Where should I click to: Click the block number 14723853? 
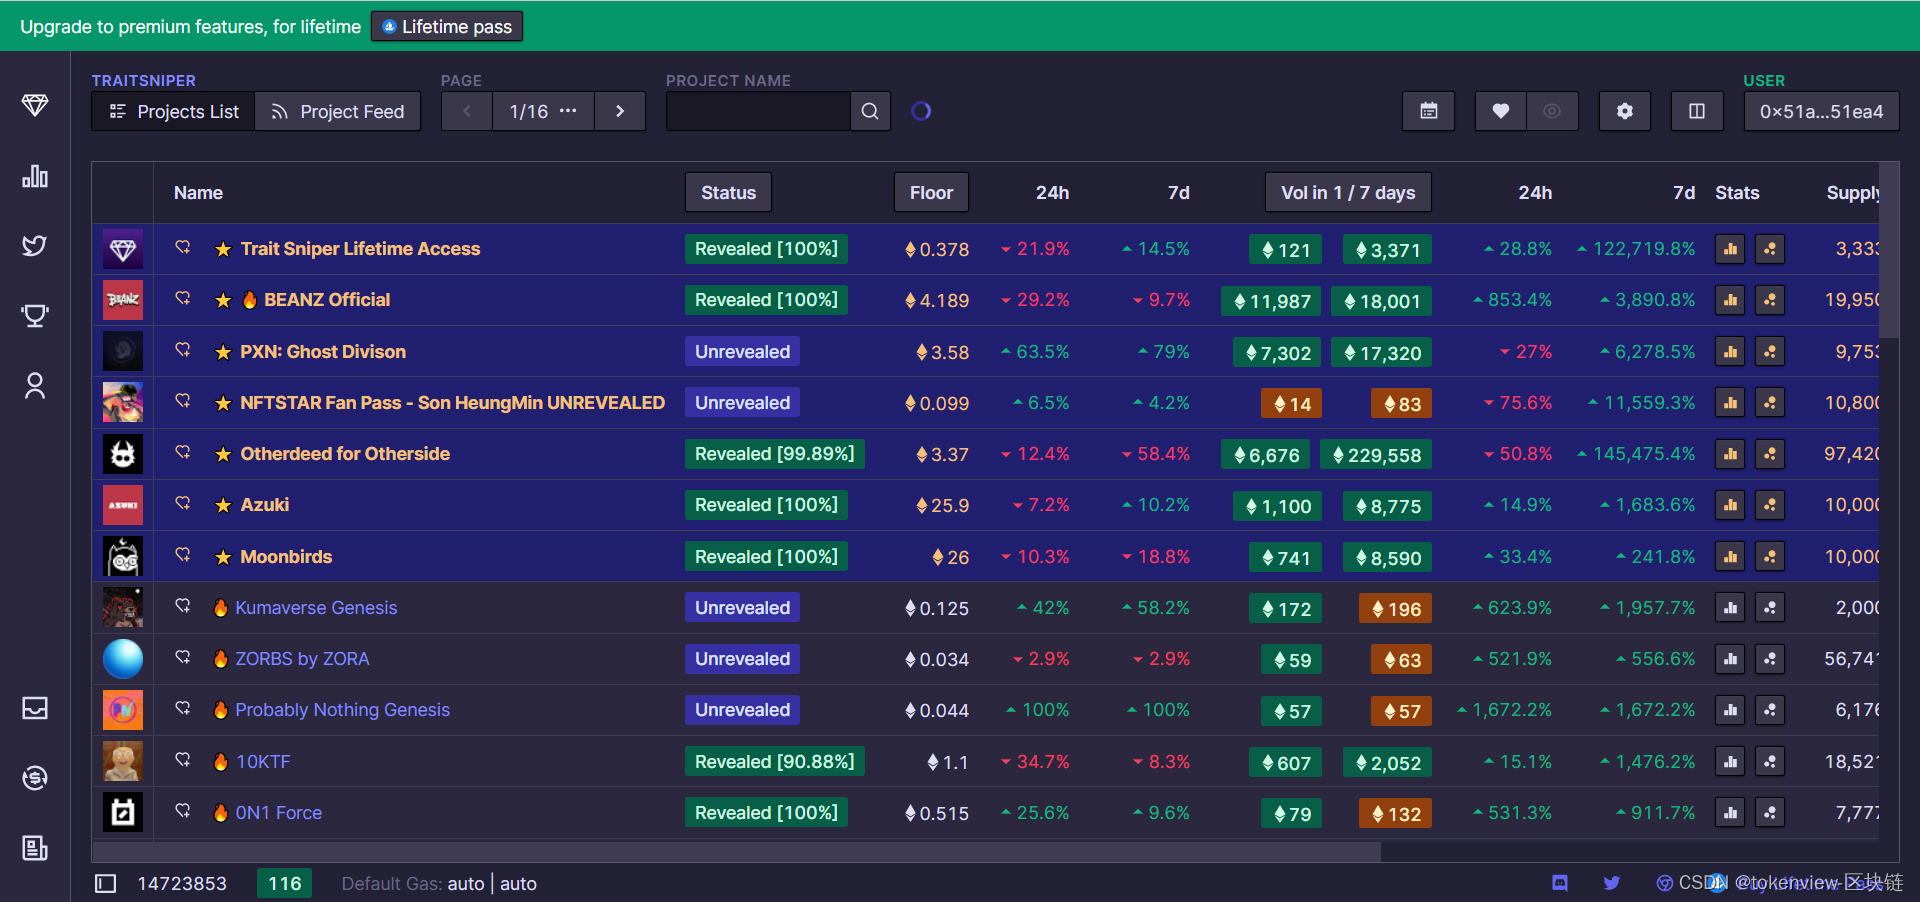[x=182, y=884]
